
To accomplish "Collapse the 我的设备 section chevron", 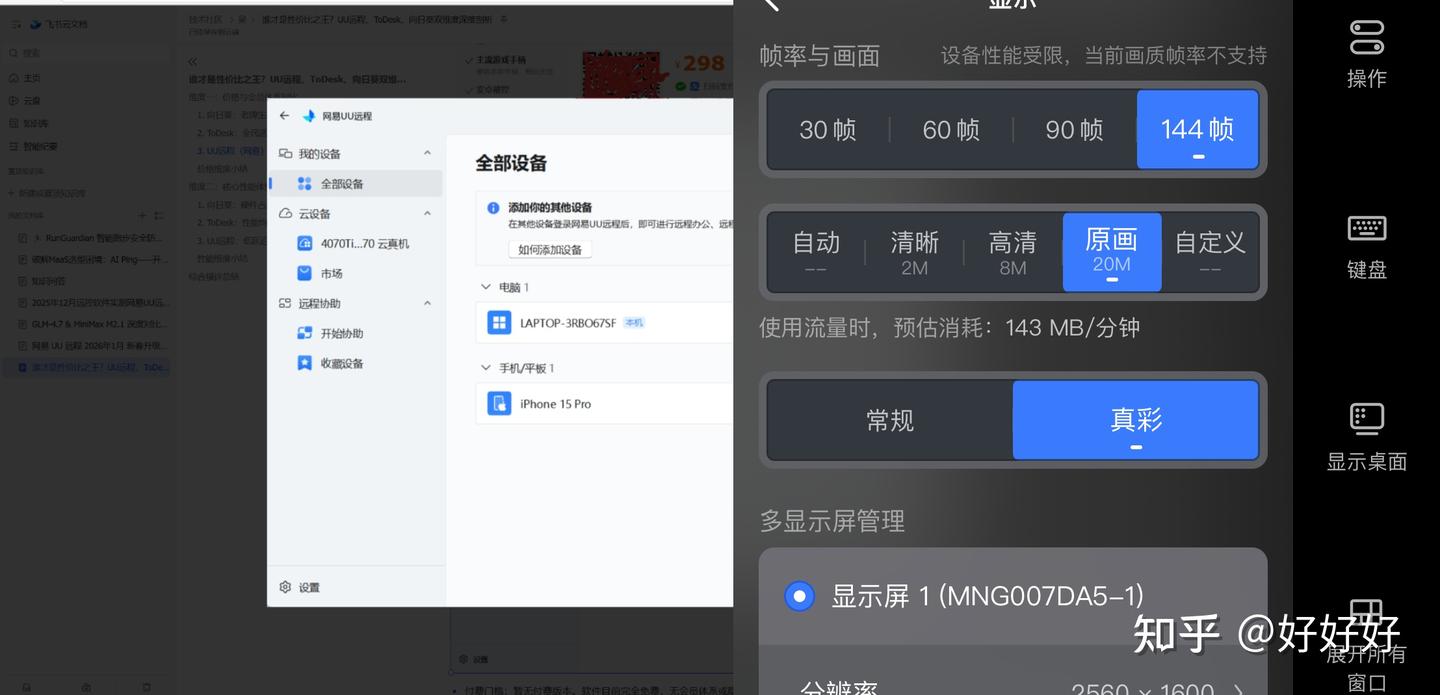I will [x=427, y=154].
